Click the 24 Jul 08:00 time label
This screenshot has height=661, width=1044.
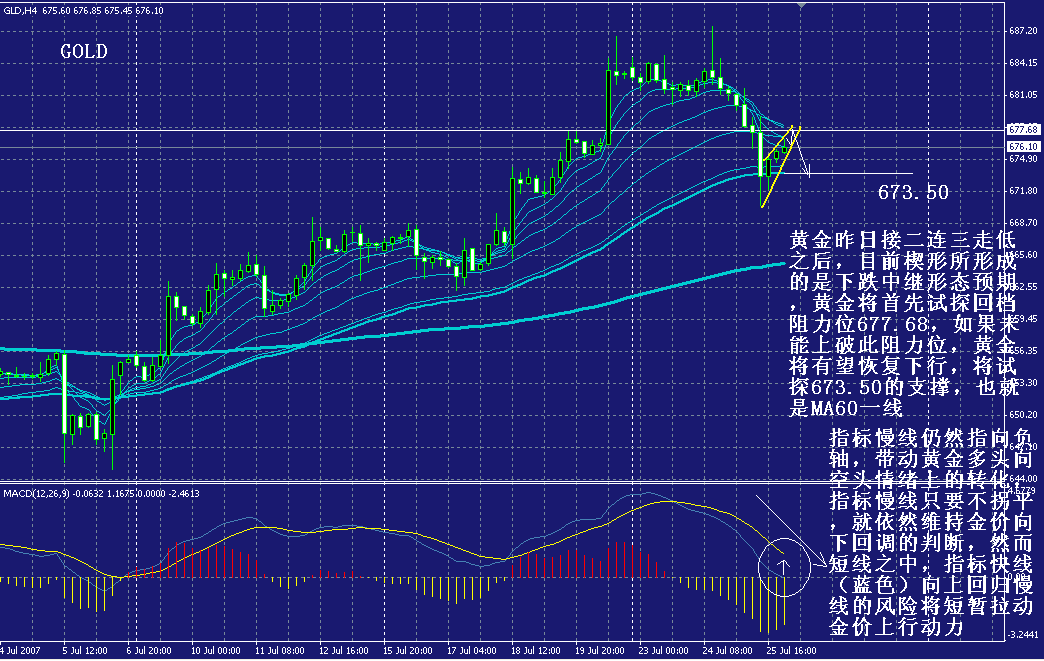[727, 650]
